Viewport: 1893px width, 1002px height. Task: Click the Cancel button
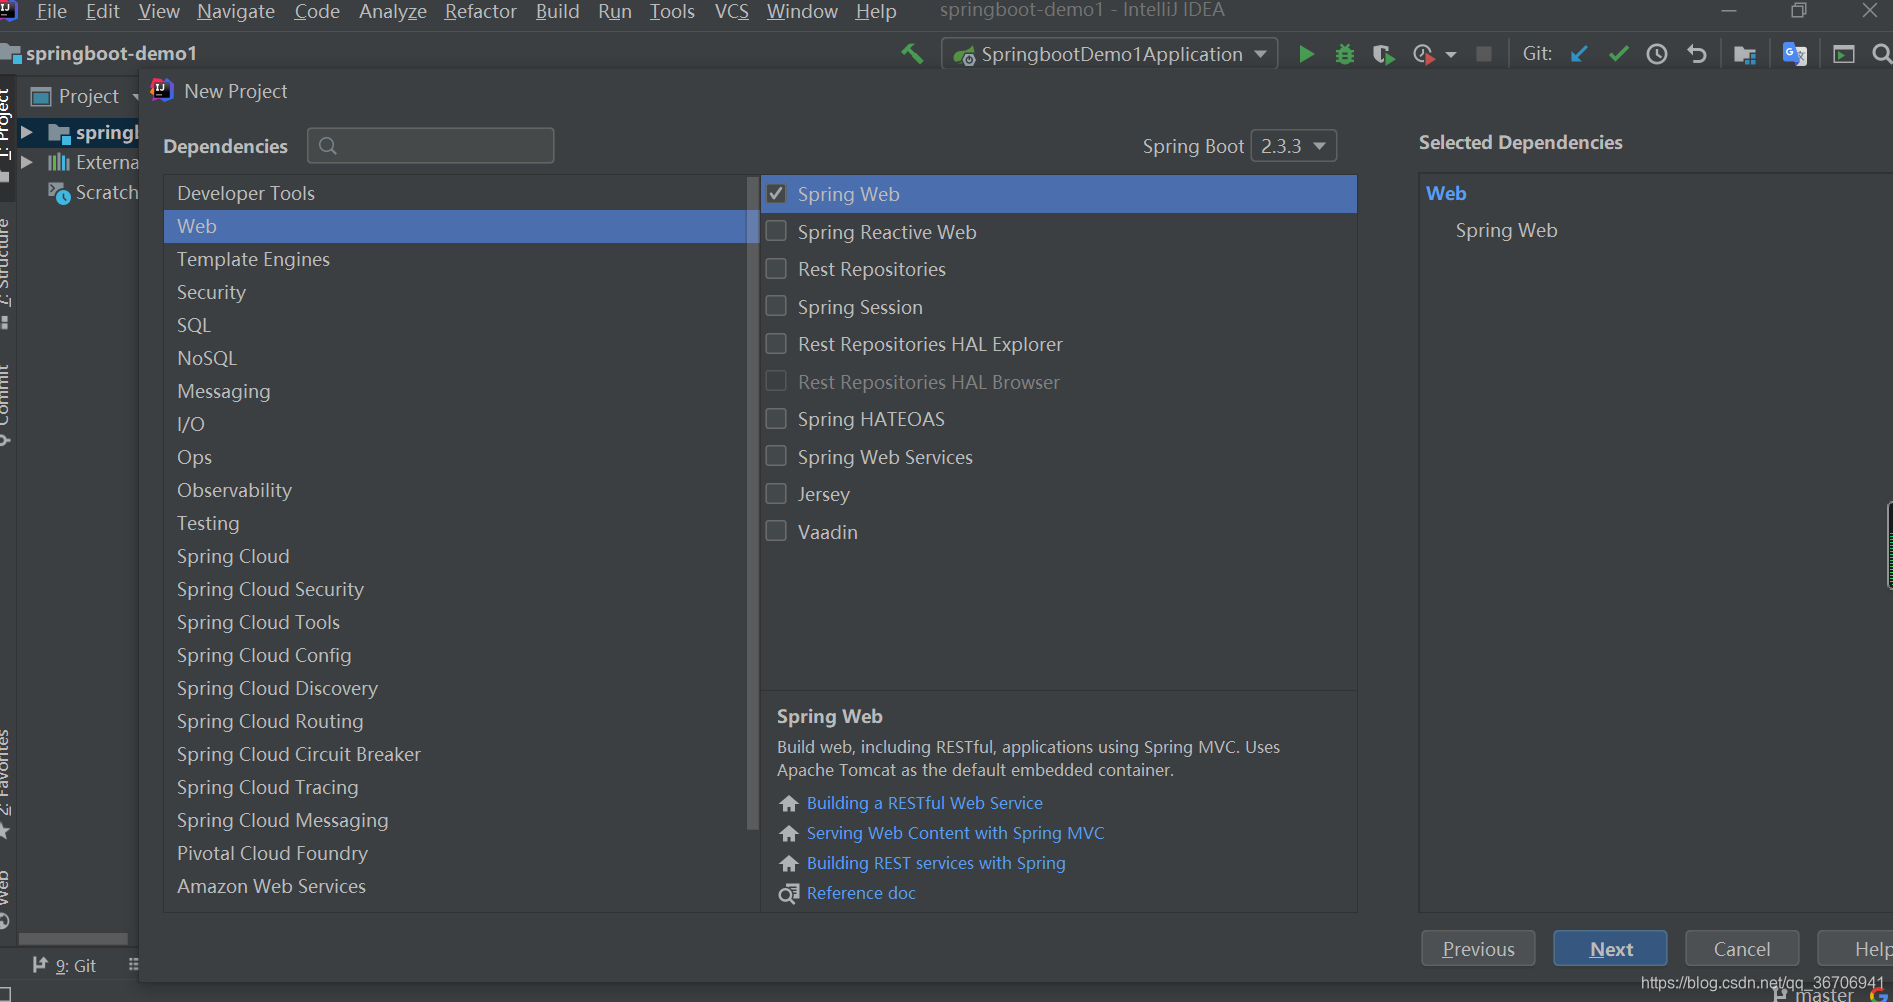pos(1742,948)
